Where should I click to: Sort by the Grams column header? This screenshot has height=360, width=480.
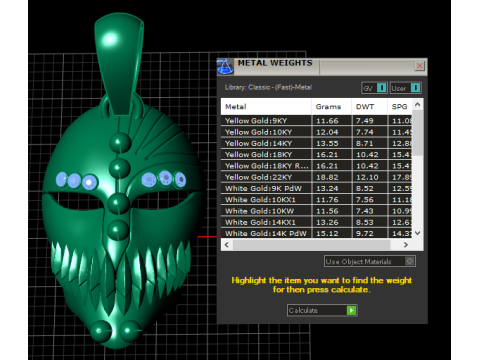(x=331, y=107)
